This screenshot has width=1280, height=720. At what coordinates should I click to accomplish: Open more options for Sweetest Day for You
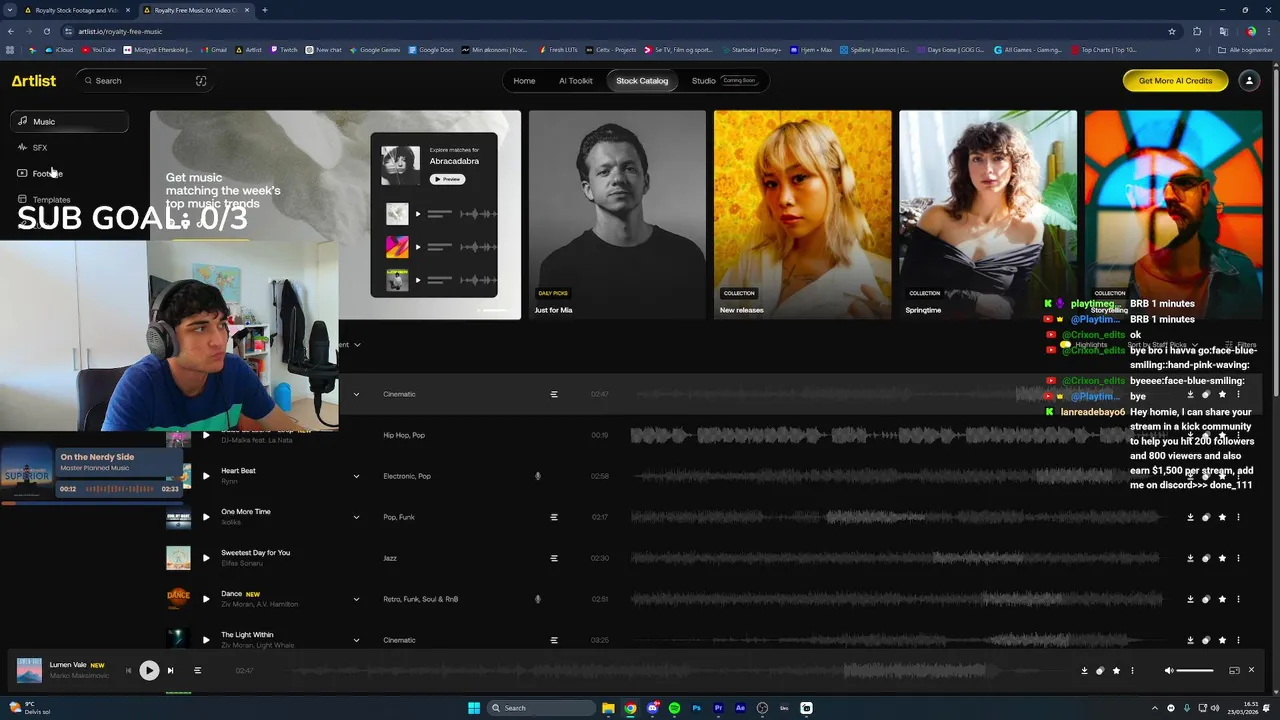click(x=1238, y=558)
